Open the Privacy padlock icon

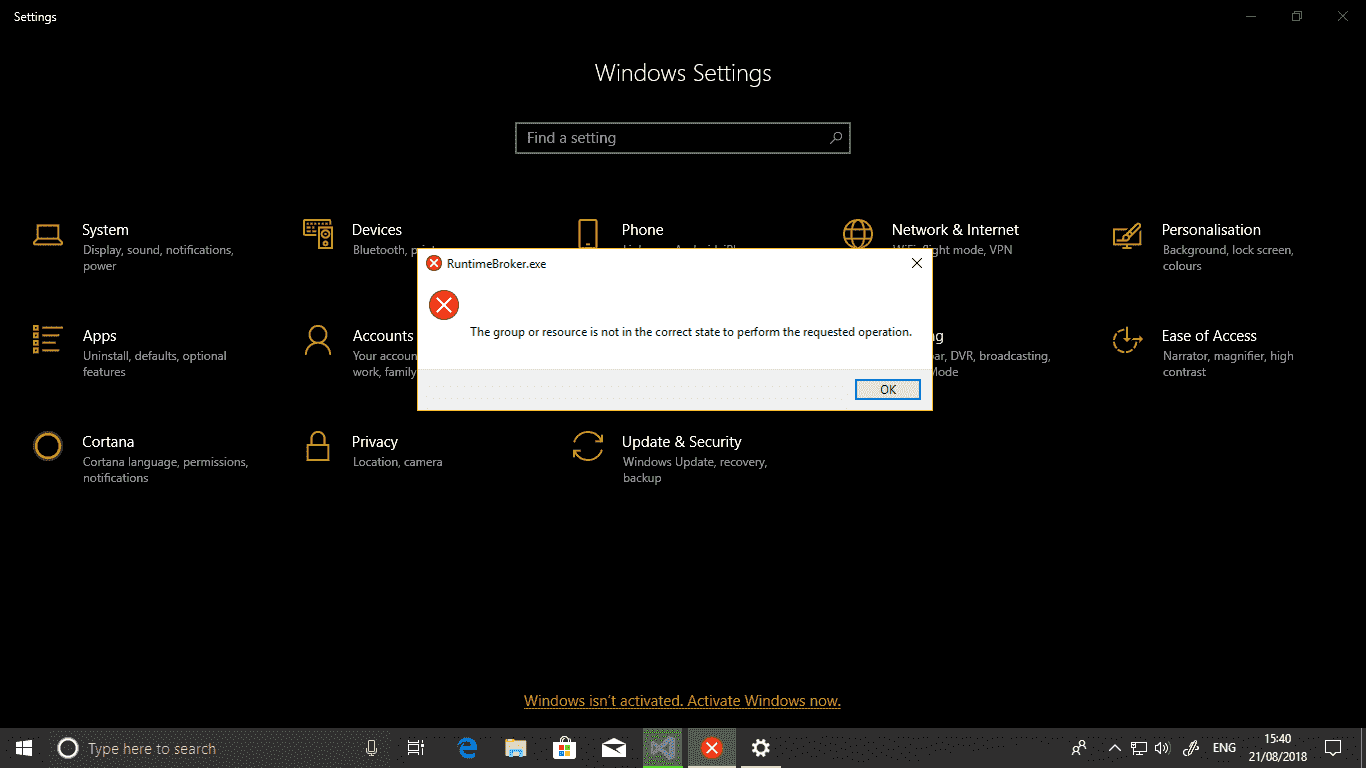[318, 445]
